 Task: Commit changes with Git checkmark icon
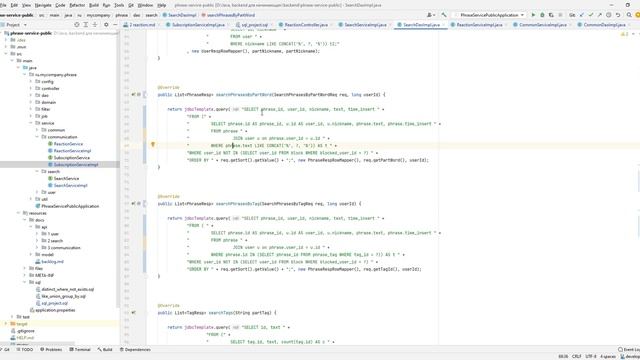pyautogui.click(x=591, y=15)
